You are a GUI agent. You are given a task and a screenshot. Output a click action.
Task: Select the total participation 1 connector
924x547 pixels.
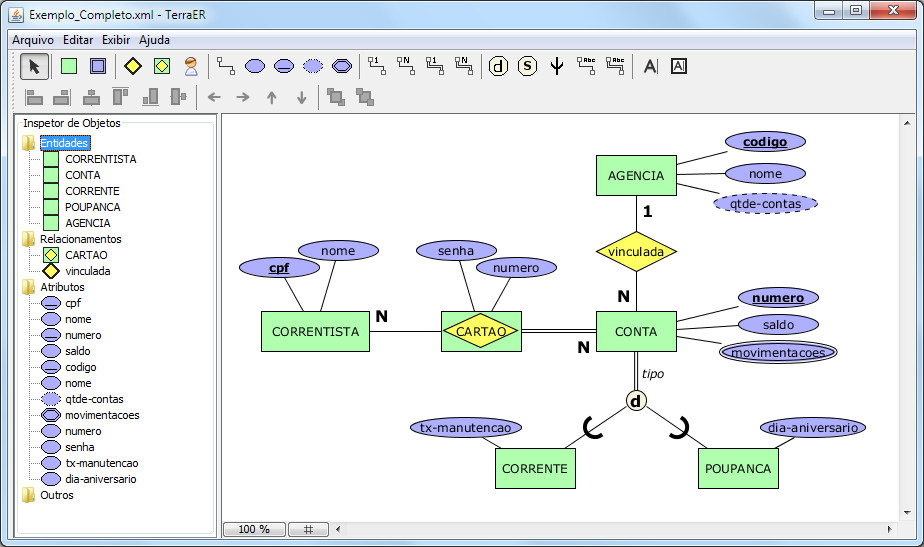point(435,66)
